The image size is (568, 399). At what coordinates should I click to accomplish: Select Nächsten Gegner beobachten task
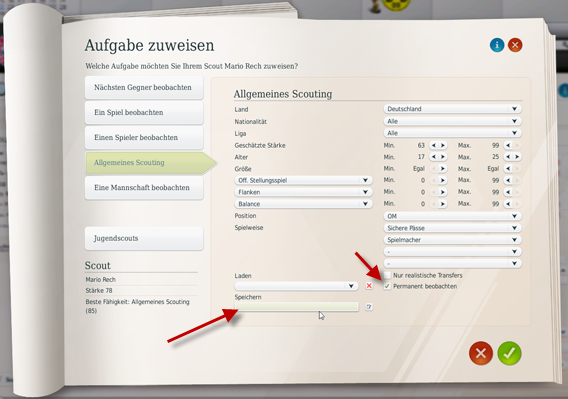point(144,87)
